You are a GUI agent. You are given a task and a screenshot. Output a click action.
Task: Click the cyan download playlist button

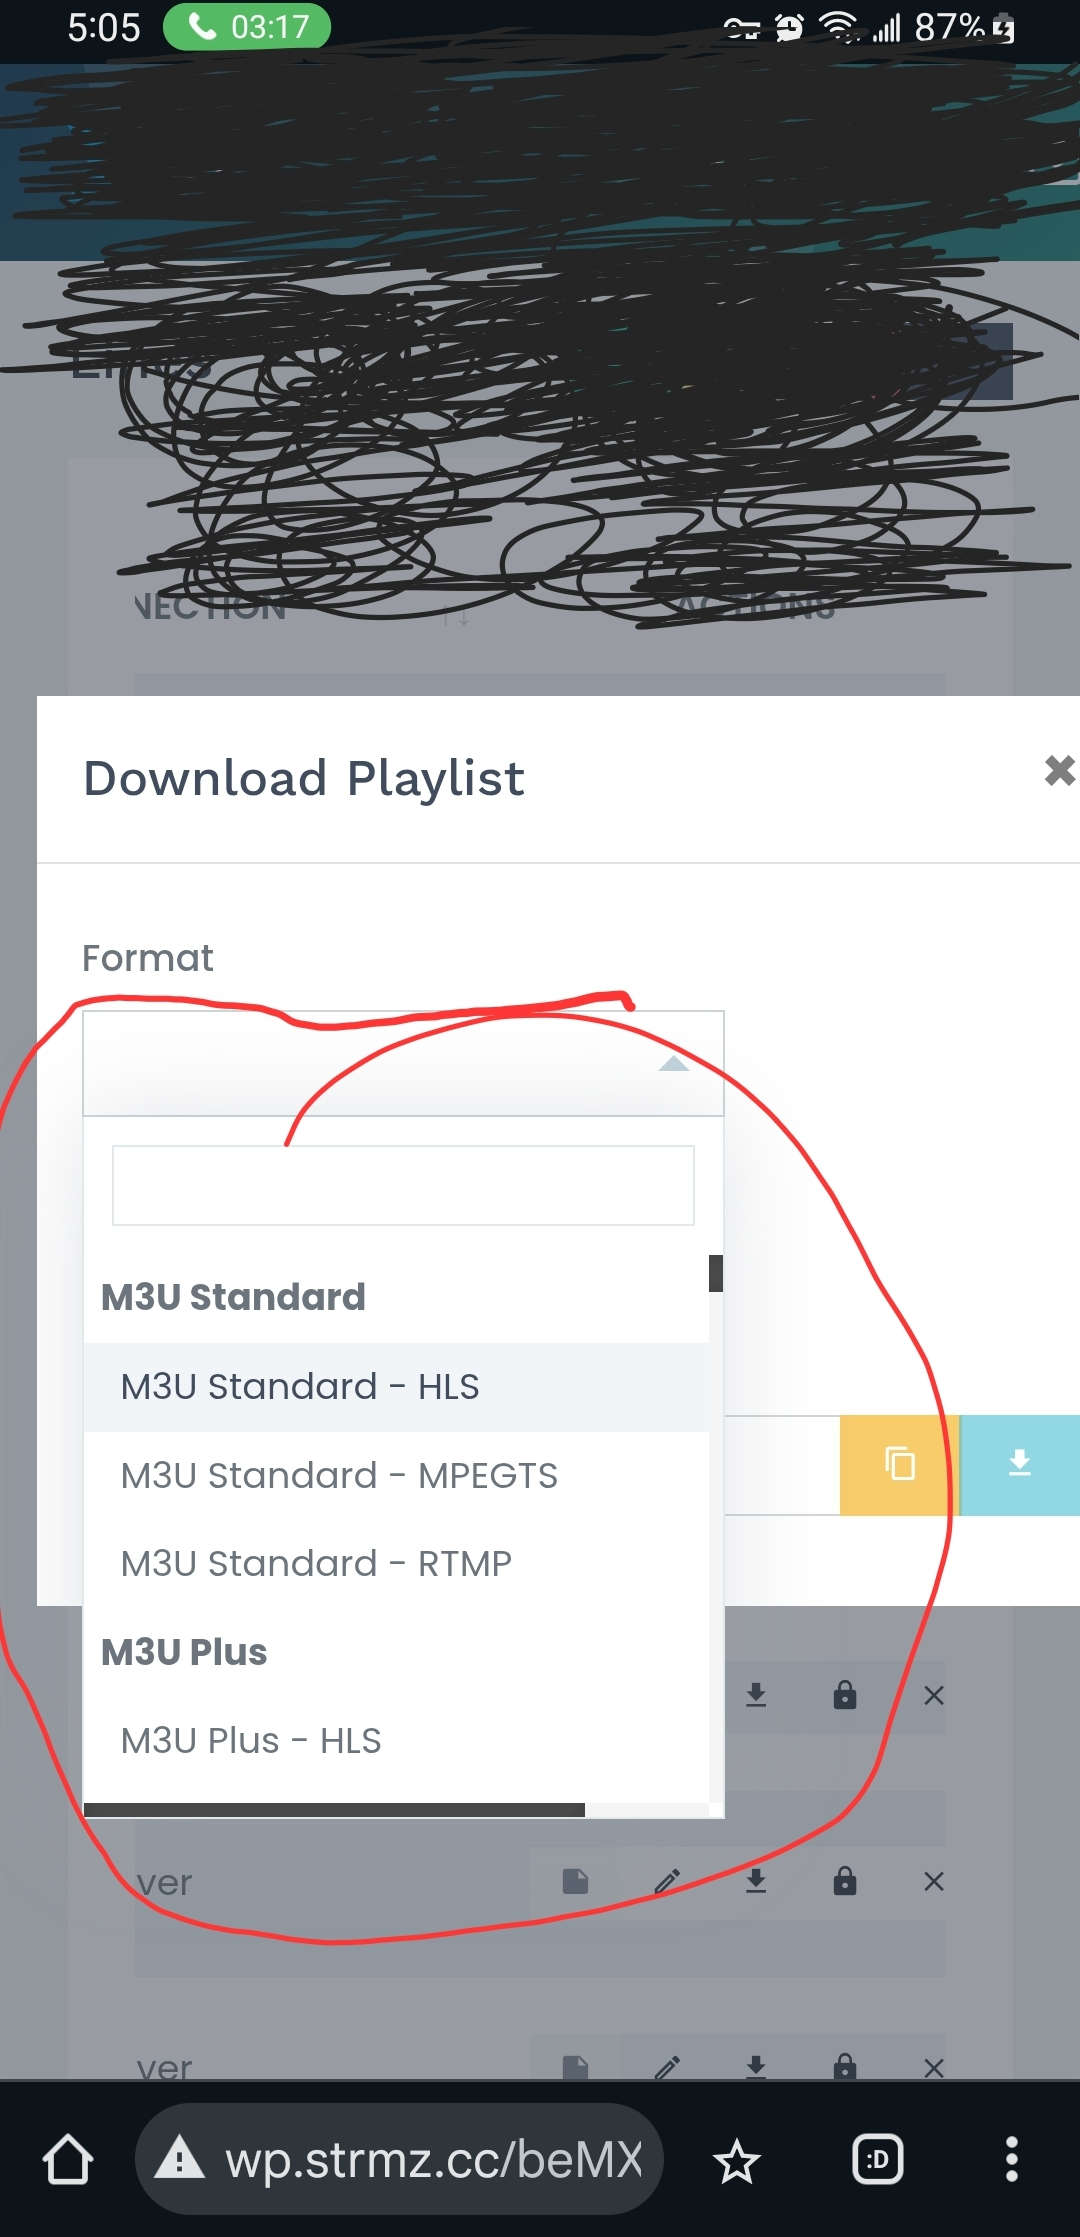tap(1019, 1464)
